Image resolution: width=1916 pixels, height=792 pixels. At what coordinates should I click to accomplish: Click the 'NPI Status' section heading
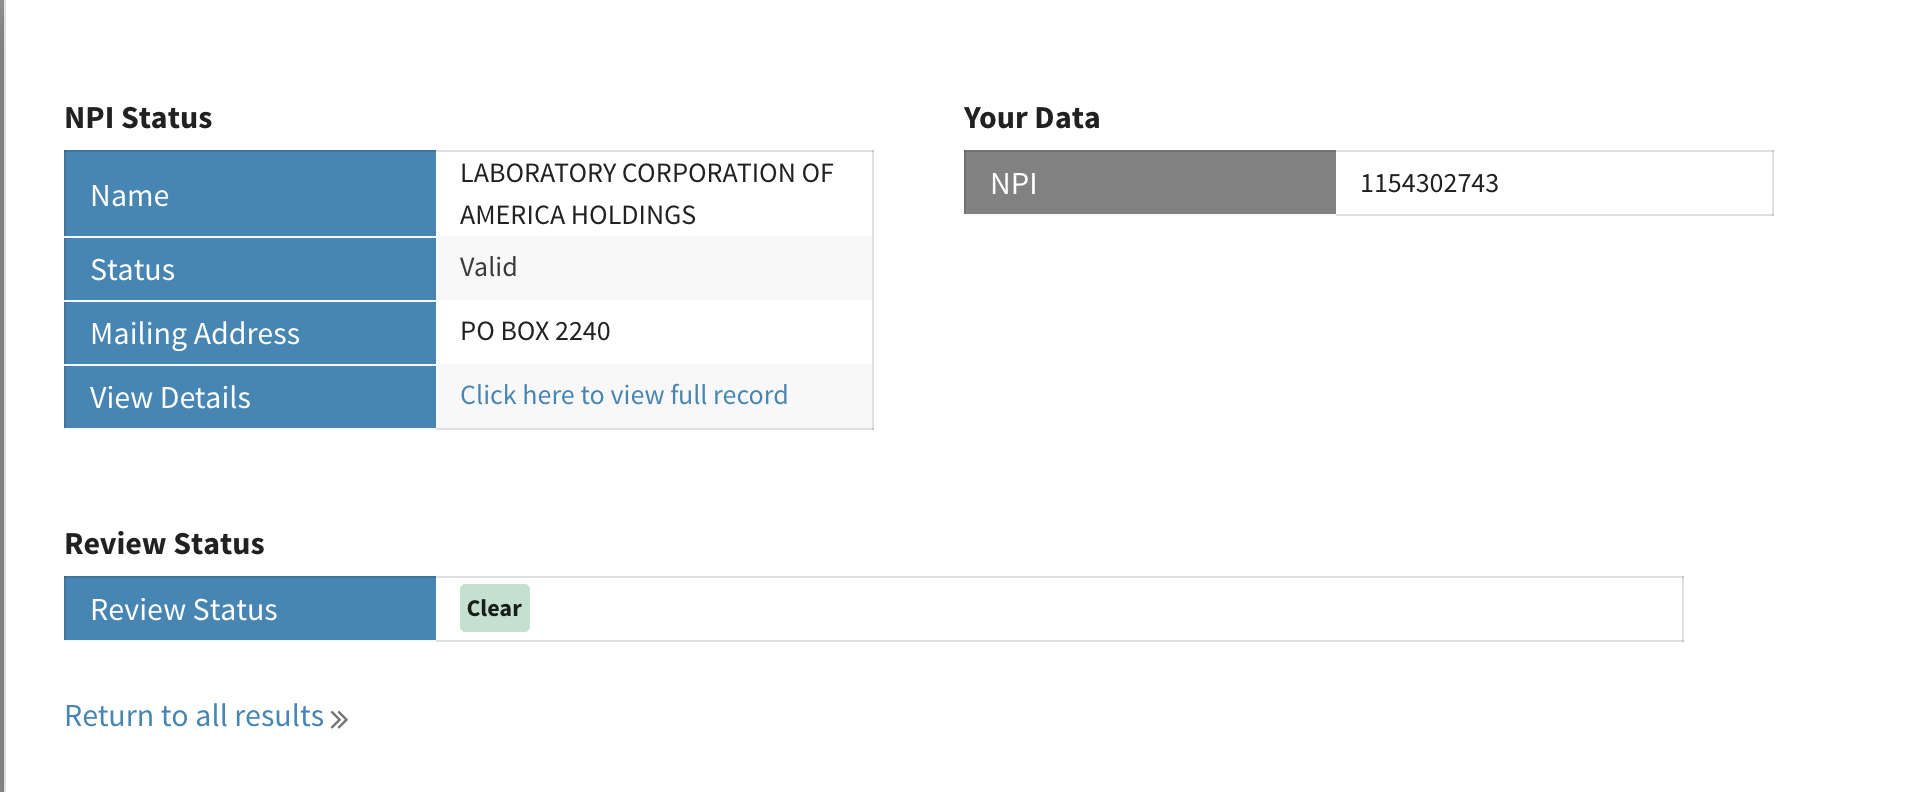tap(138, 118)
